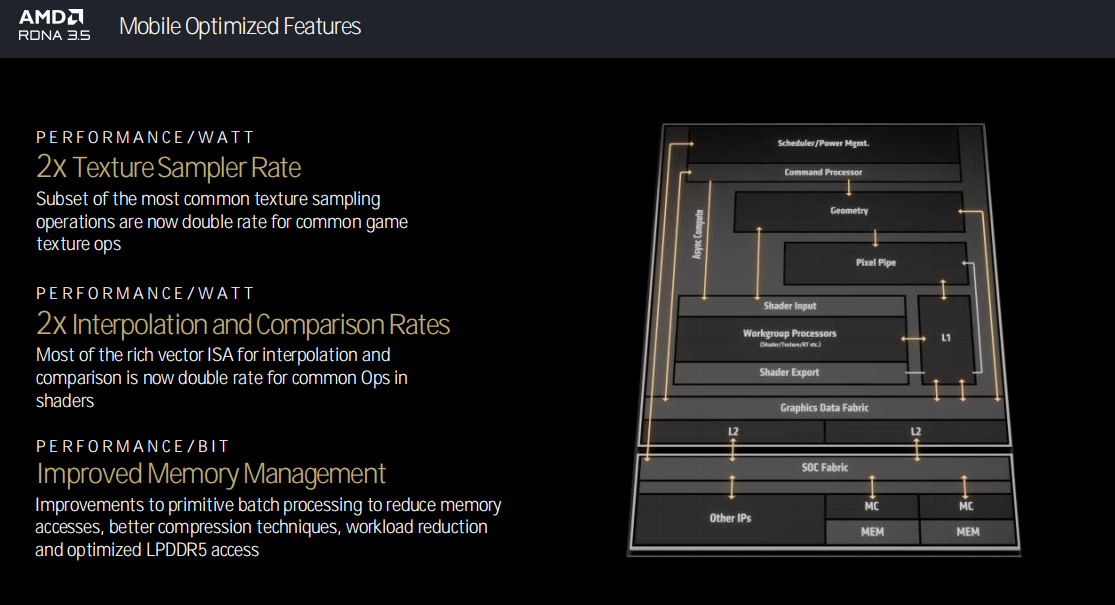
Task: Select the Pixel Pipe block
Action: tap(875, 262)
